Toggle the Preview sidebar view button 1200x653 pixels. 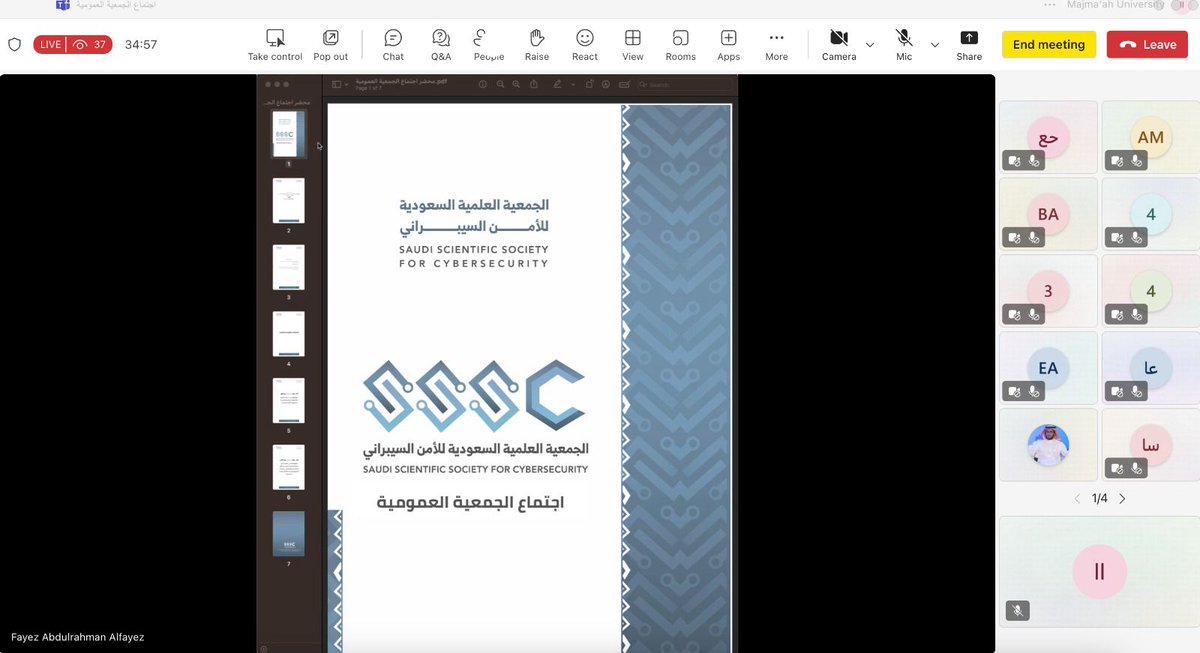336,85
